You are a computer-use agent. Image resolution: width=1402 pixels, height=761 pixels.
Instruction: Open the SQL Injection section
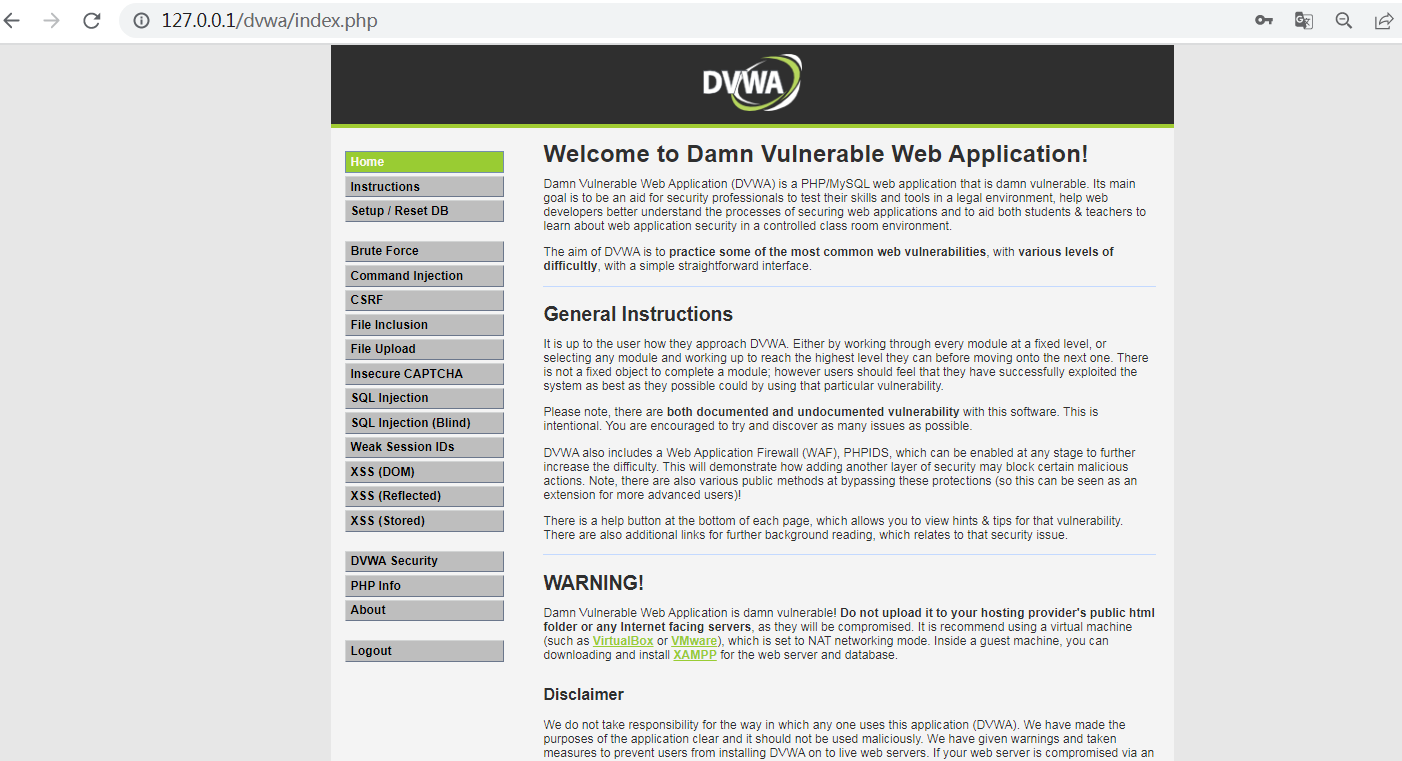coord(424,397)
